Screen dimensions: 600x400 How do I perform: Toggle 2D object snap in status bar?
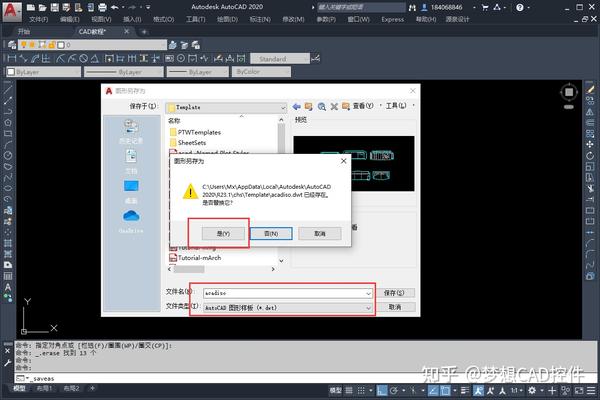[x=445, y=390]
